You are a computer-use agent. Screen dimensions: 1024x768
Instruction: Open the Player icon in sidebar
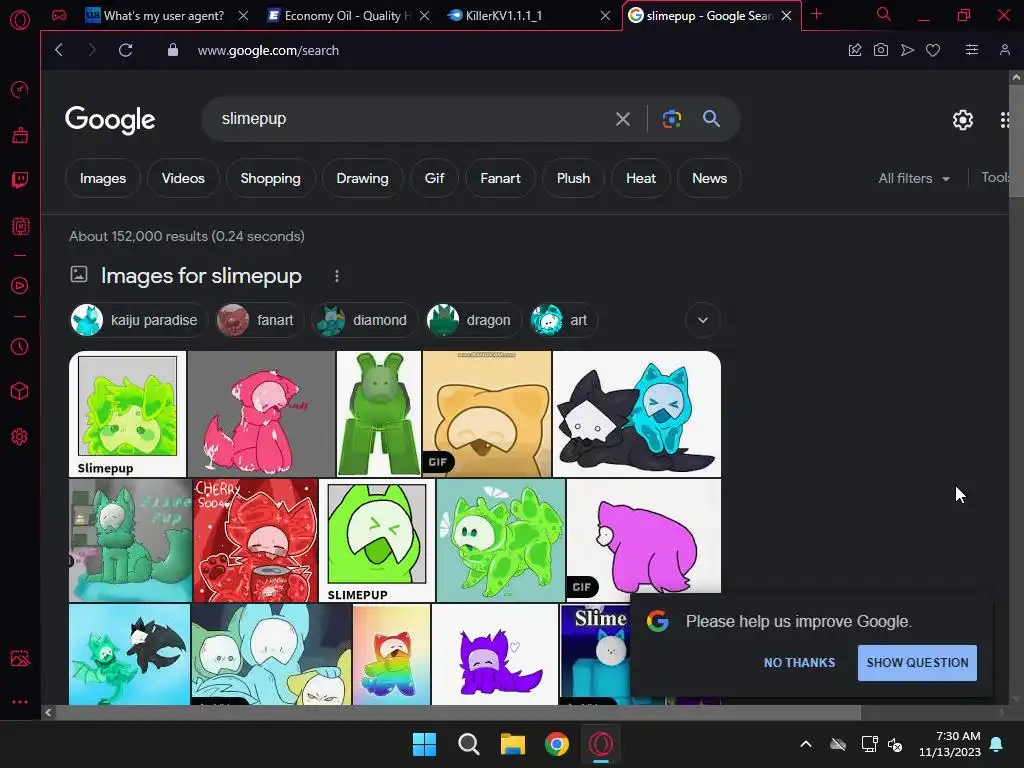pos(20,285)
